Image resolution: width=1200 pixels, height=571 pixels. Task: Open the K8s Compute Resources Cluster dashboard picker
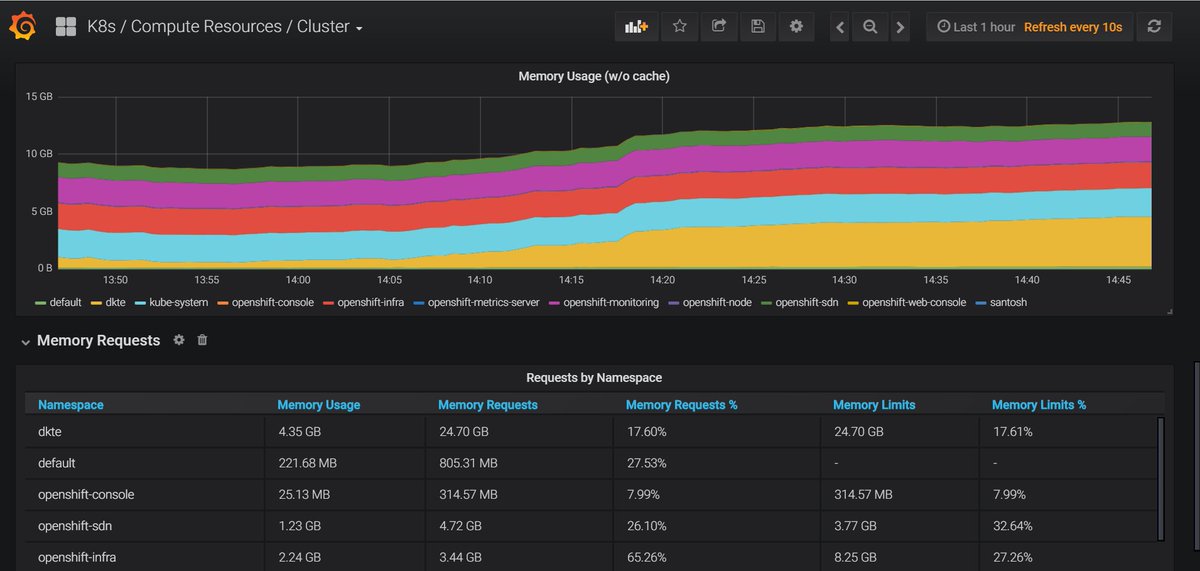coord(223,27)
